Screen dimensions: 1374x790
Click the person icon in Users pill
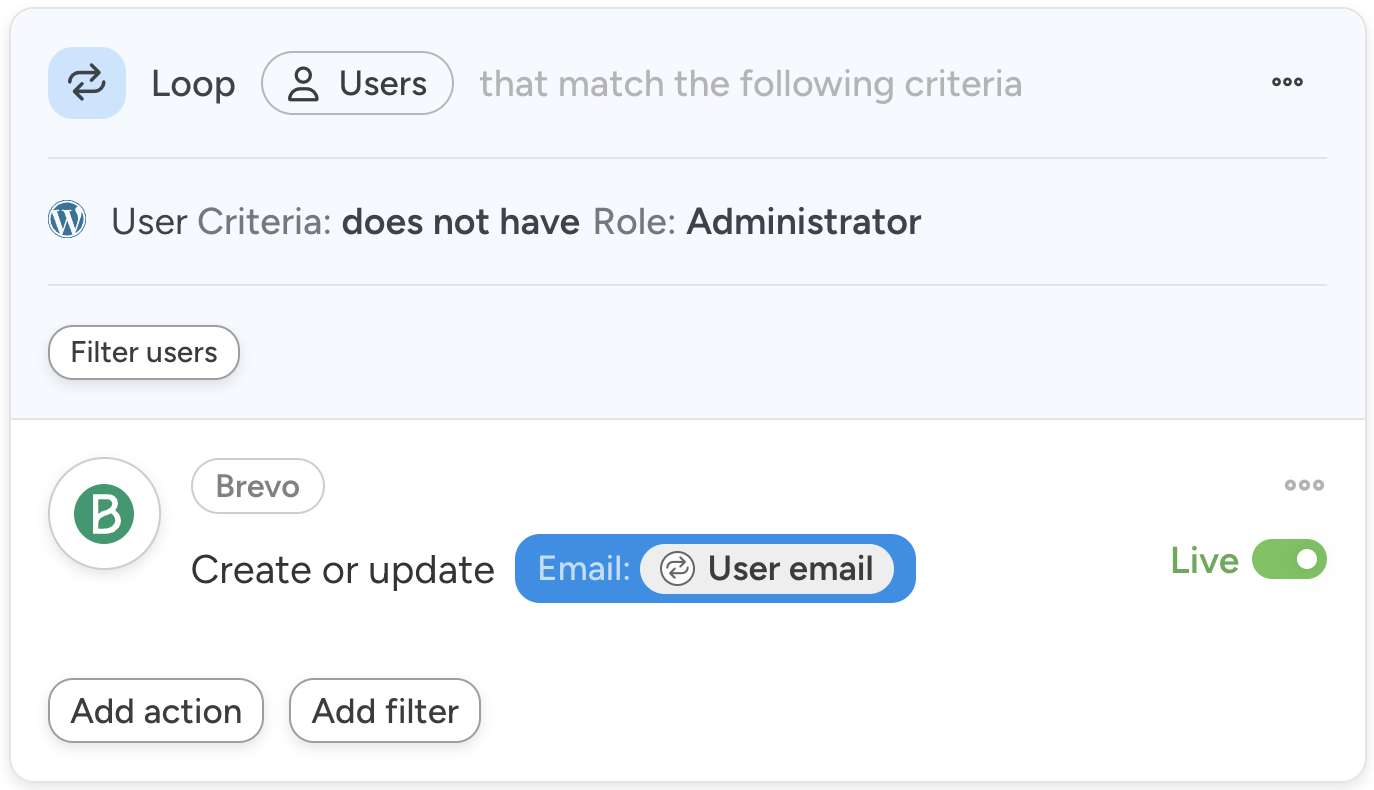302,84
